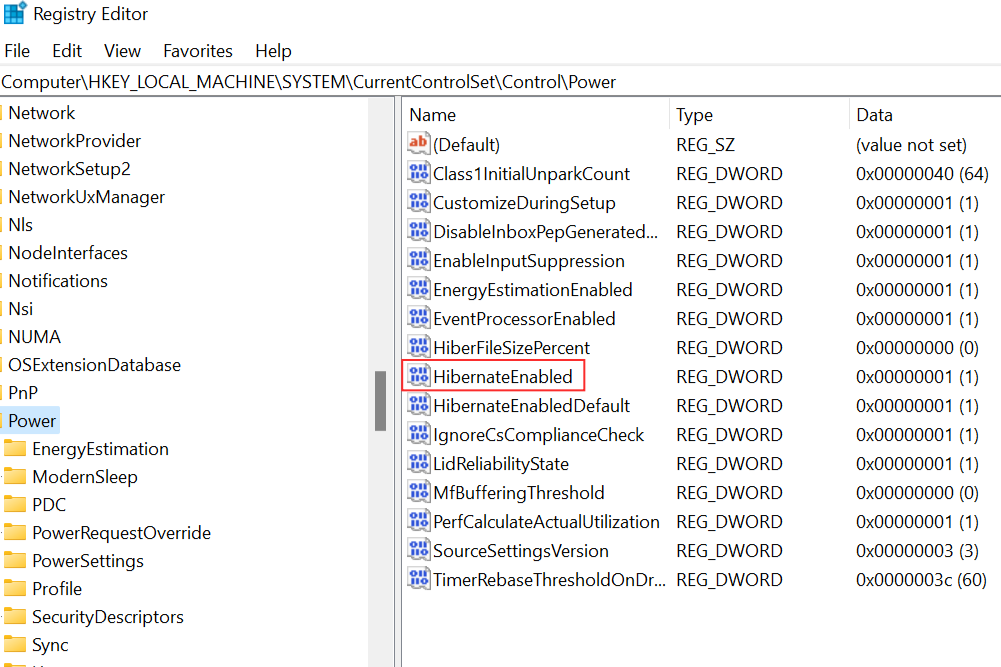Select the (Default) string value icon
Screen dimensions: 1001x667
(418, 145)
